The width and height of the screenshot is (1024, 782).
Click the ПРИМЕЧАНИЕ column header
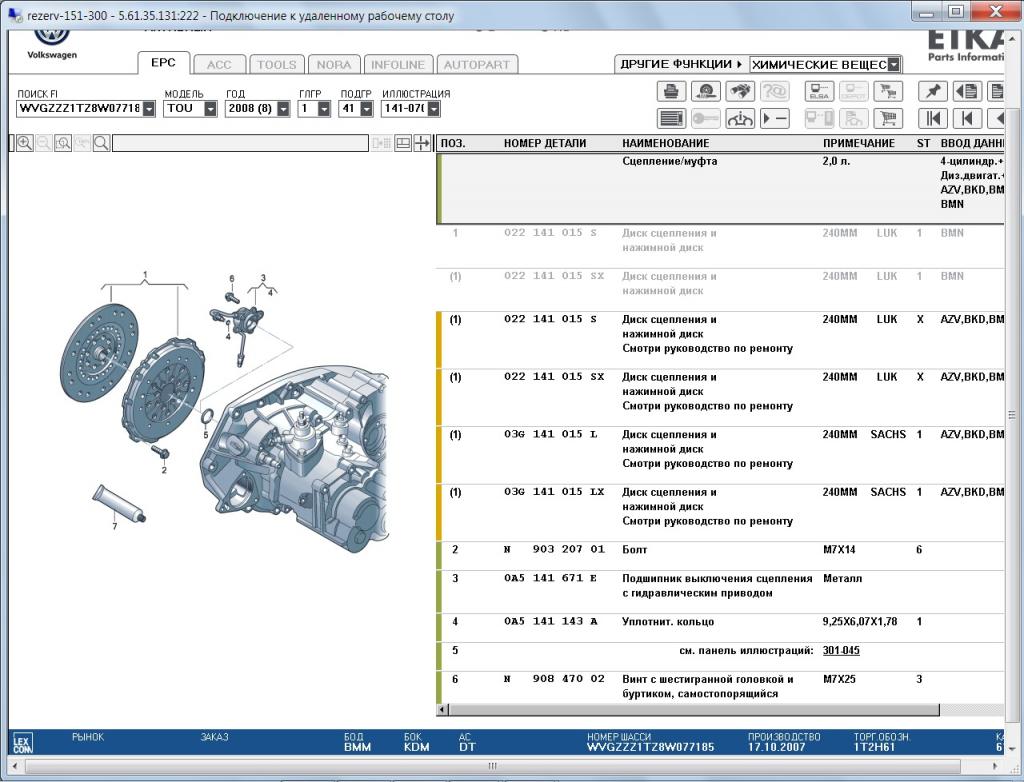click(858, 143)
